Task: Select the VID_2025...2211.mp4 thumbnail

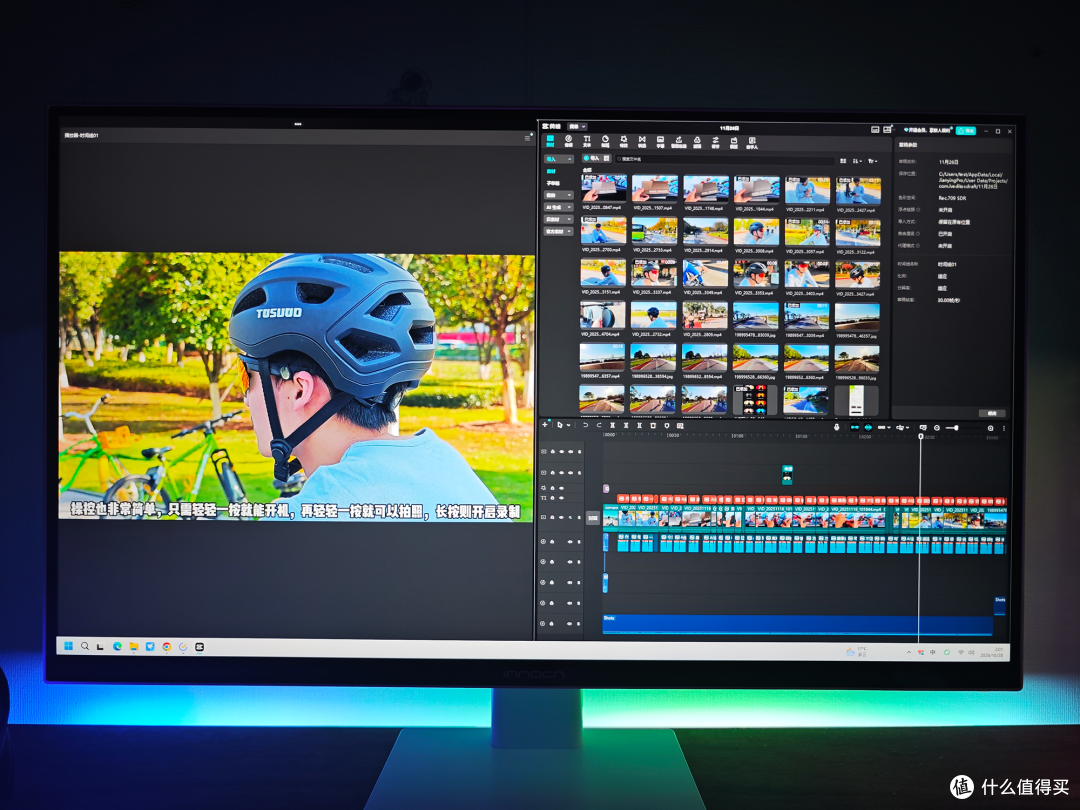Action: pos(807,189)
